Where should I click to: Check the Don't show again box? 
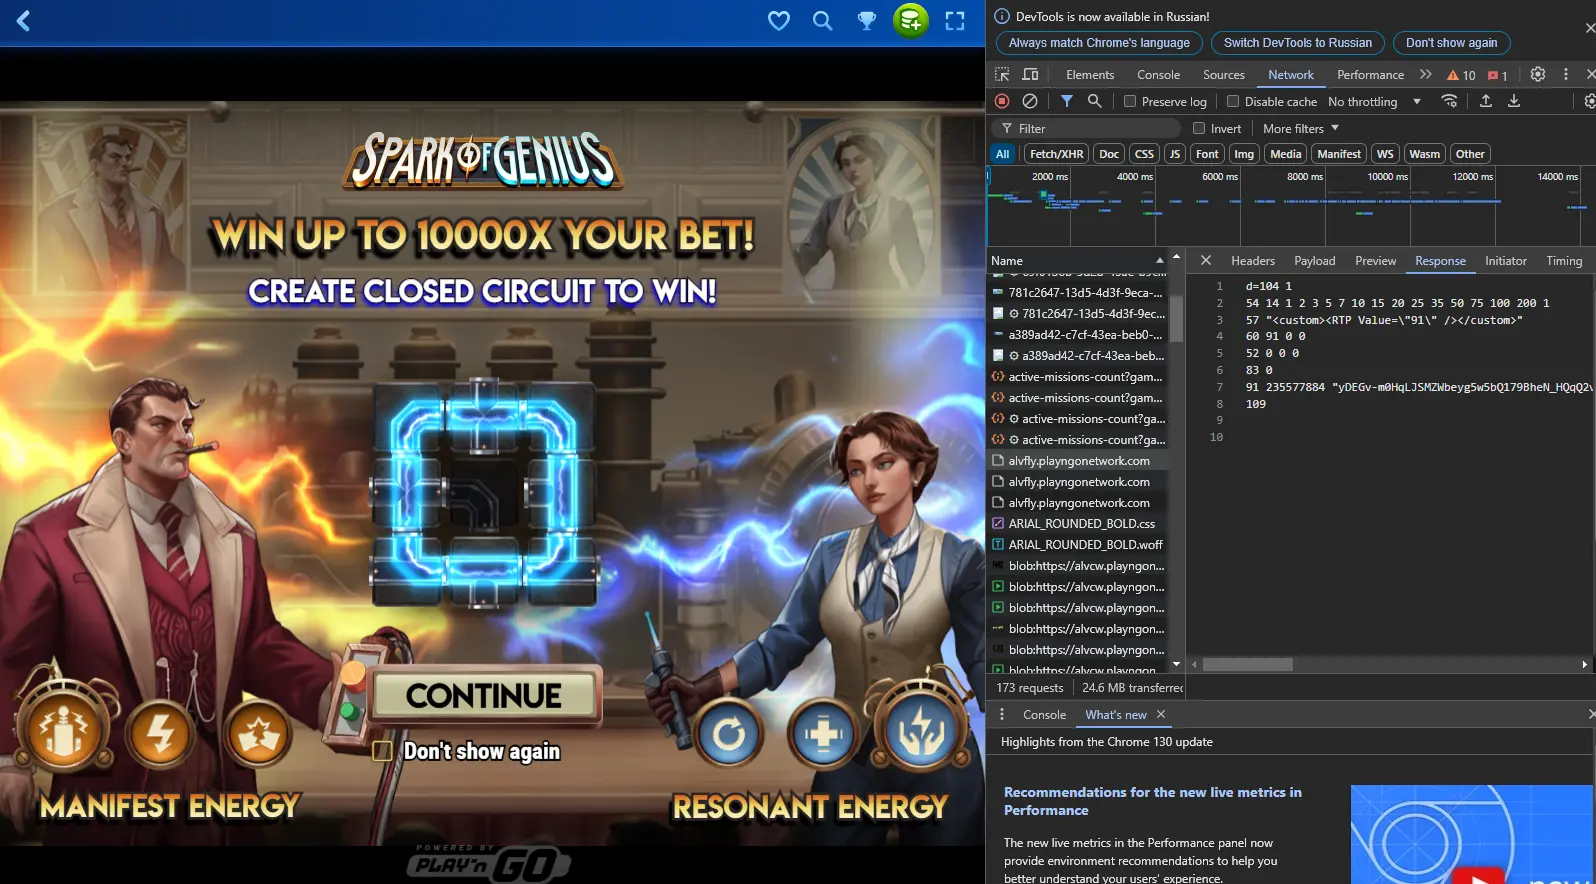coord(382,751)
